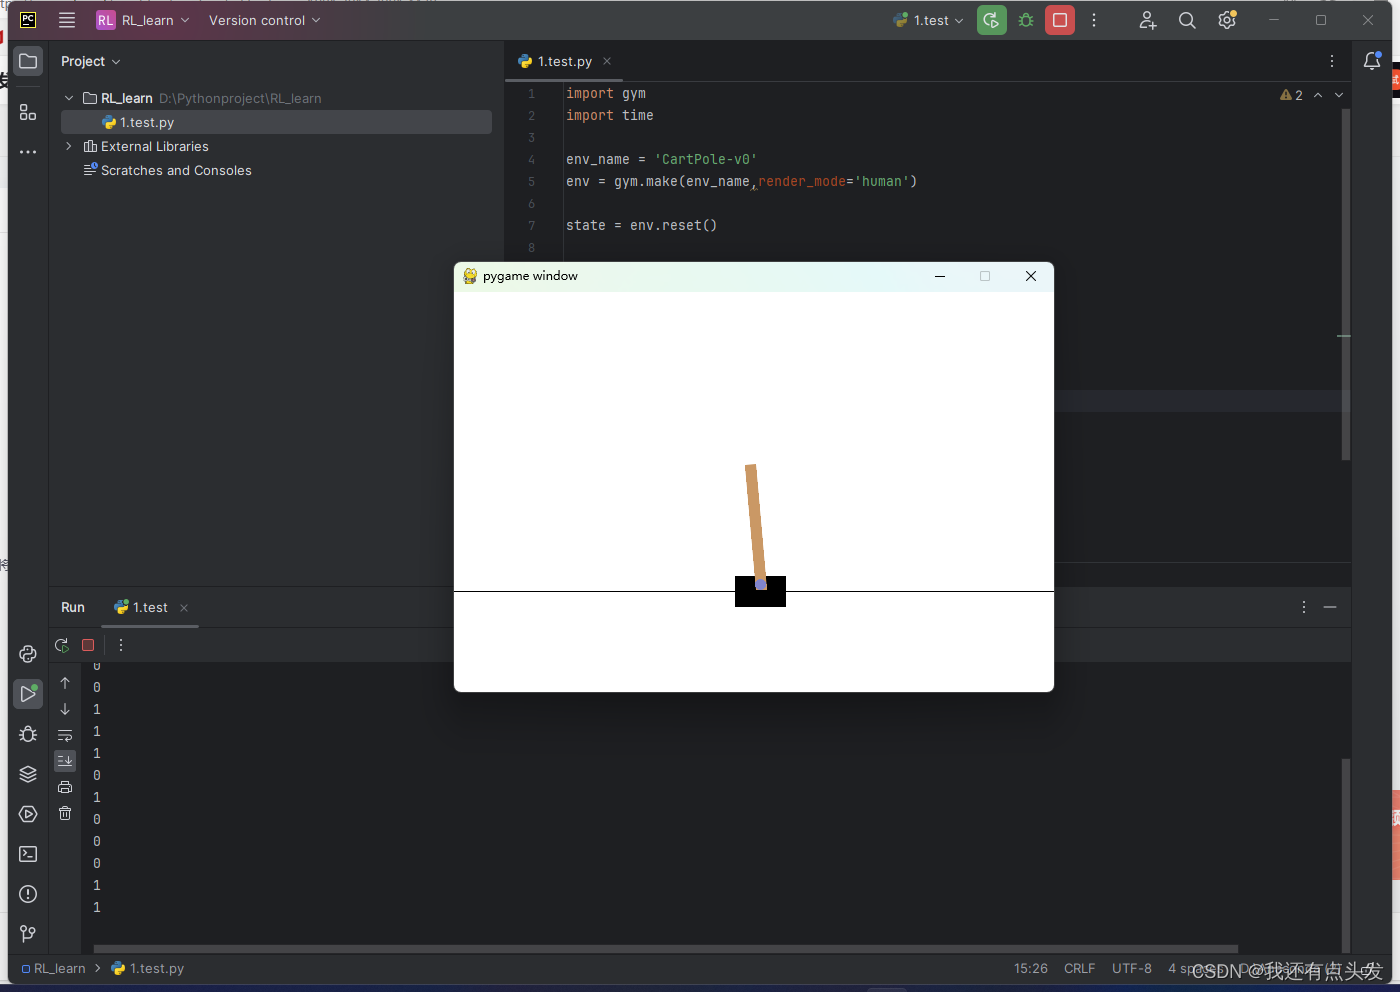
Task: Open the 1.test run configuration dropdown
Action: (x=927, y=19)
